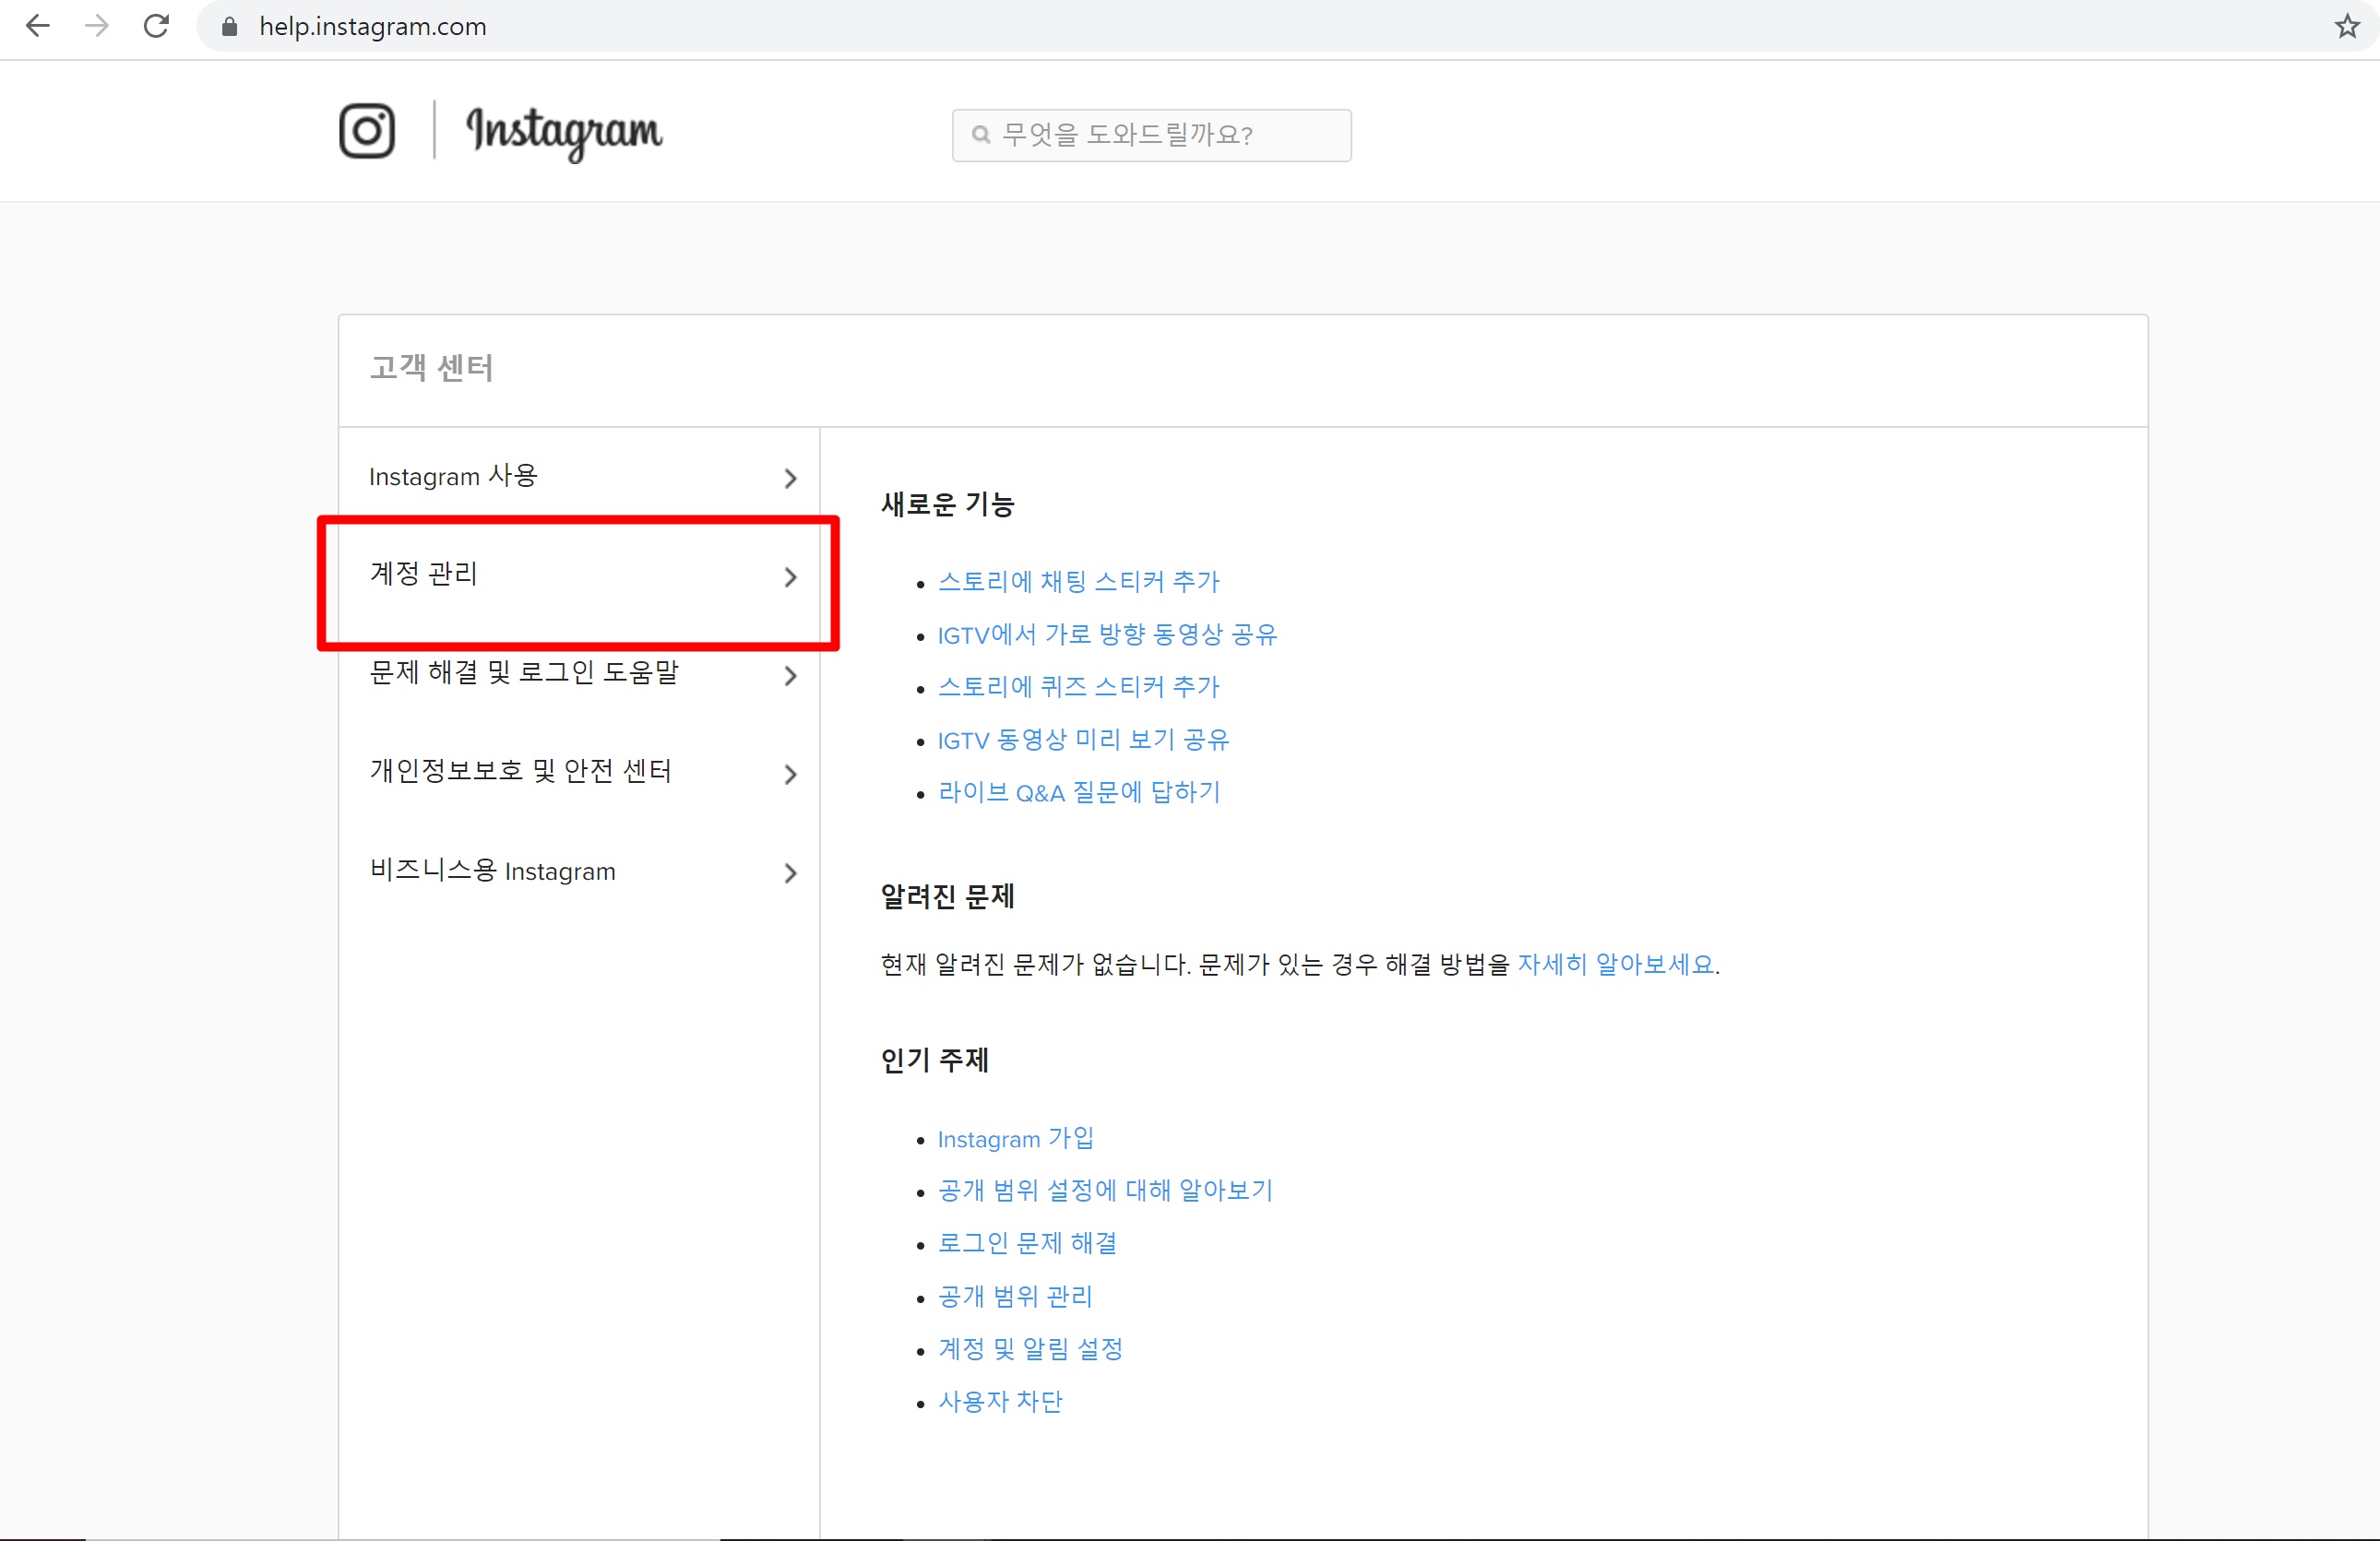Open the Instagram 사용 menu item

point(579,477)
